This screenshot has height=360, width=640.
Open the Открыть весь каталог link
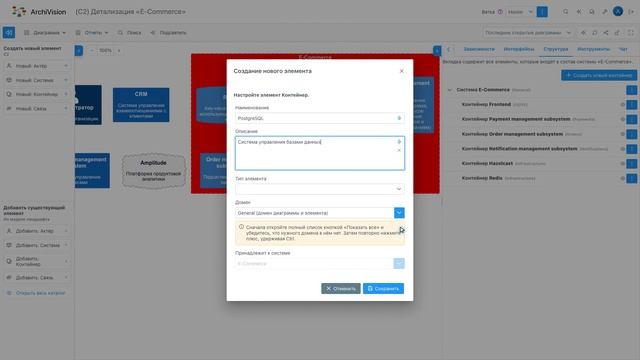coord(37,293)
